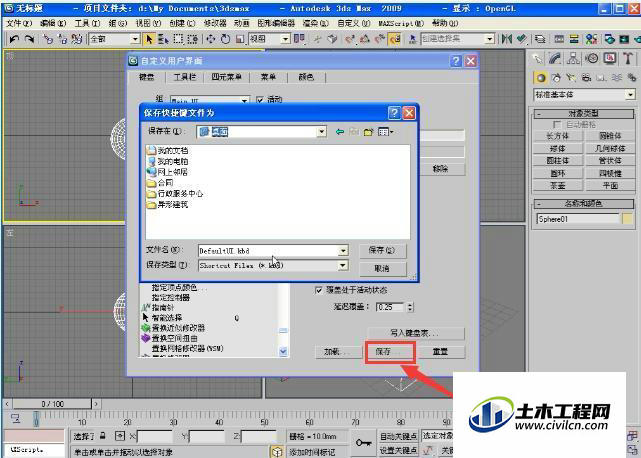Switch to the 颜色 tab

[306, 77]
